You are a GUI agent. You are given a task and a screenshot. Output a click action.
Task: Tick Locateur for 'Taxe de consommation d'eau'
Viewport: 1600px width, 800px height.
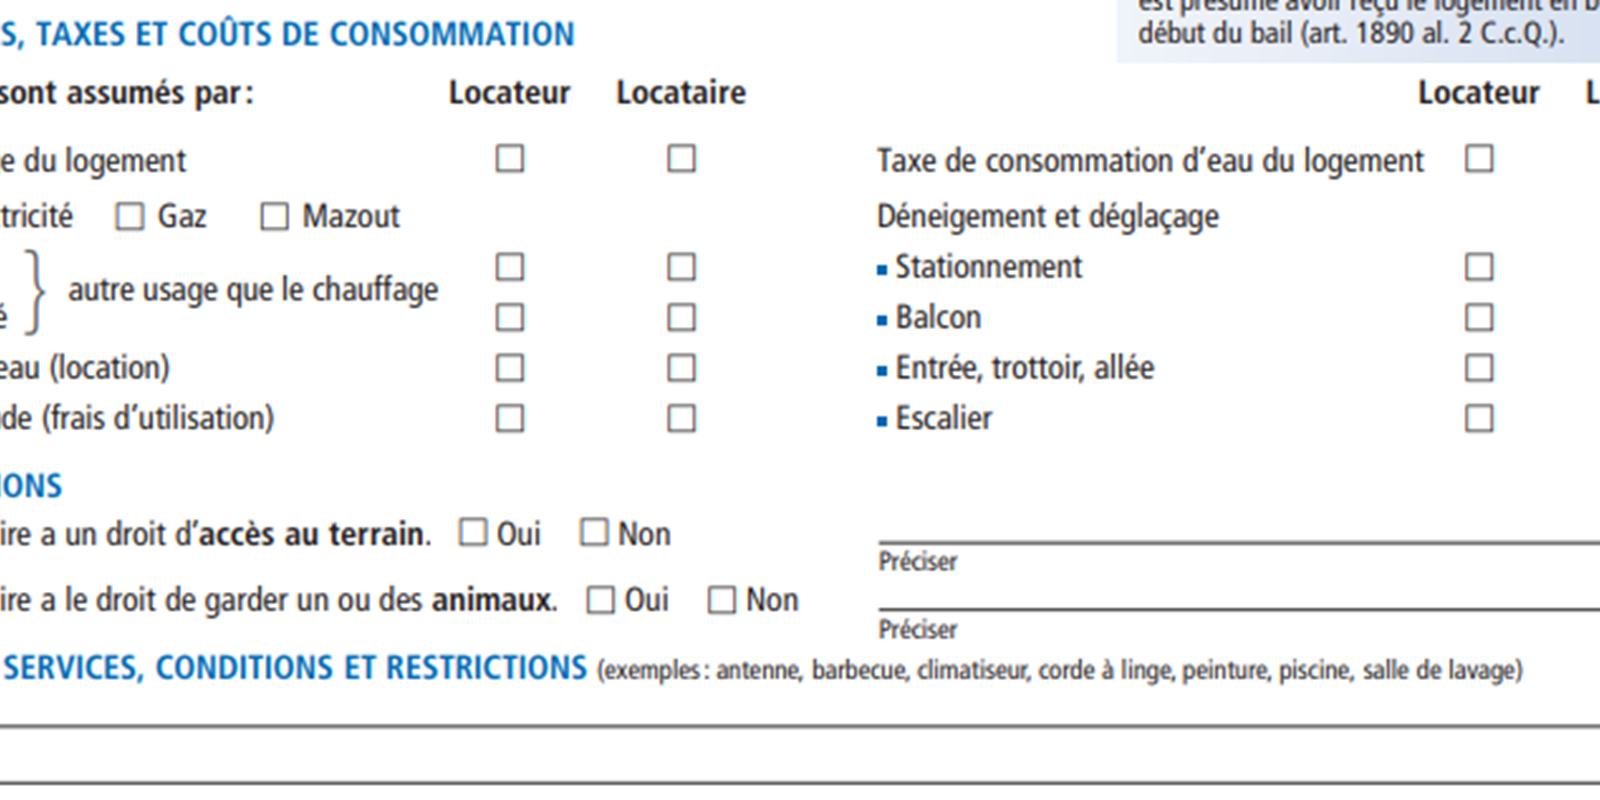(1479, 159)
